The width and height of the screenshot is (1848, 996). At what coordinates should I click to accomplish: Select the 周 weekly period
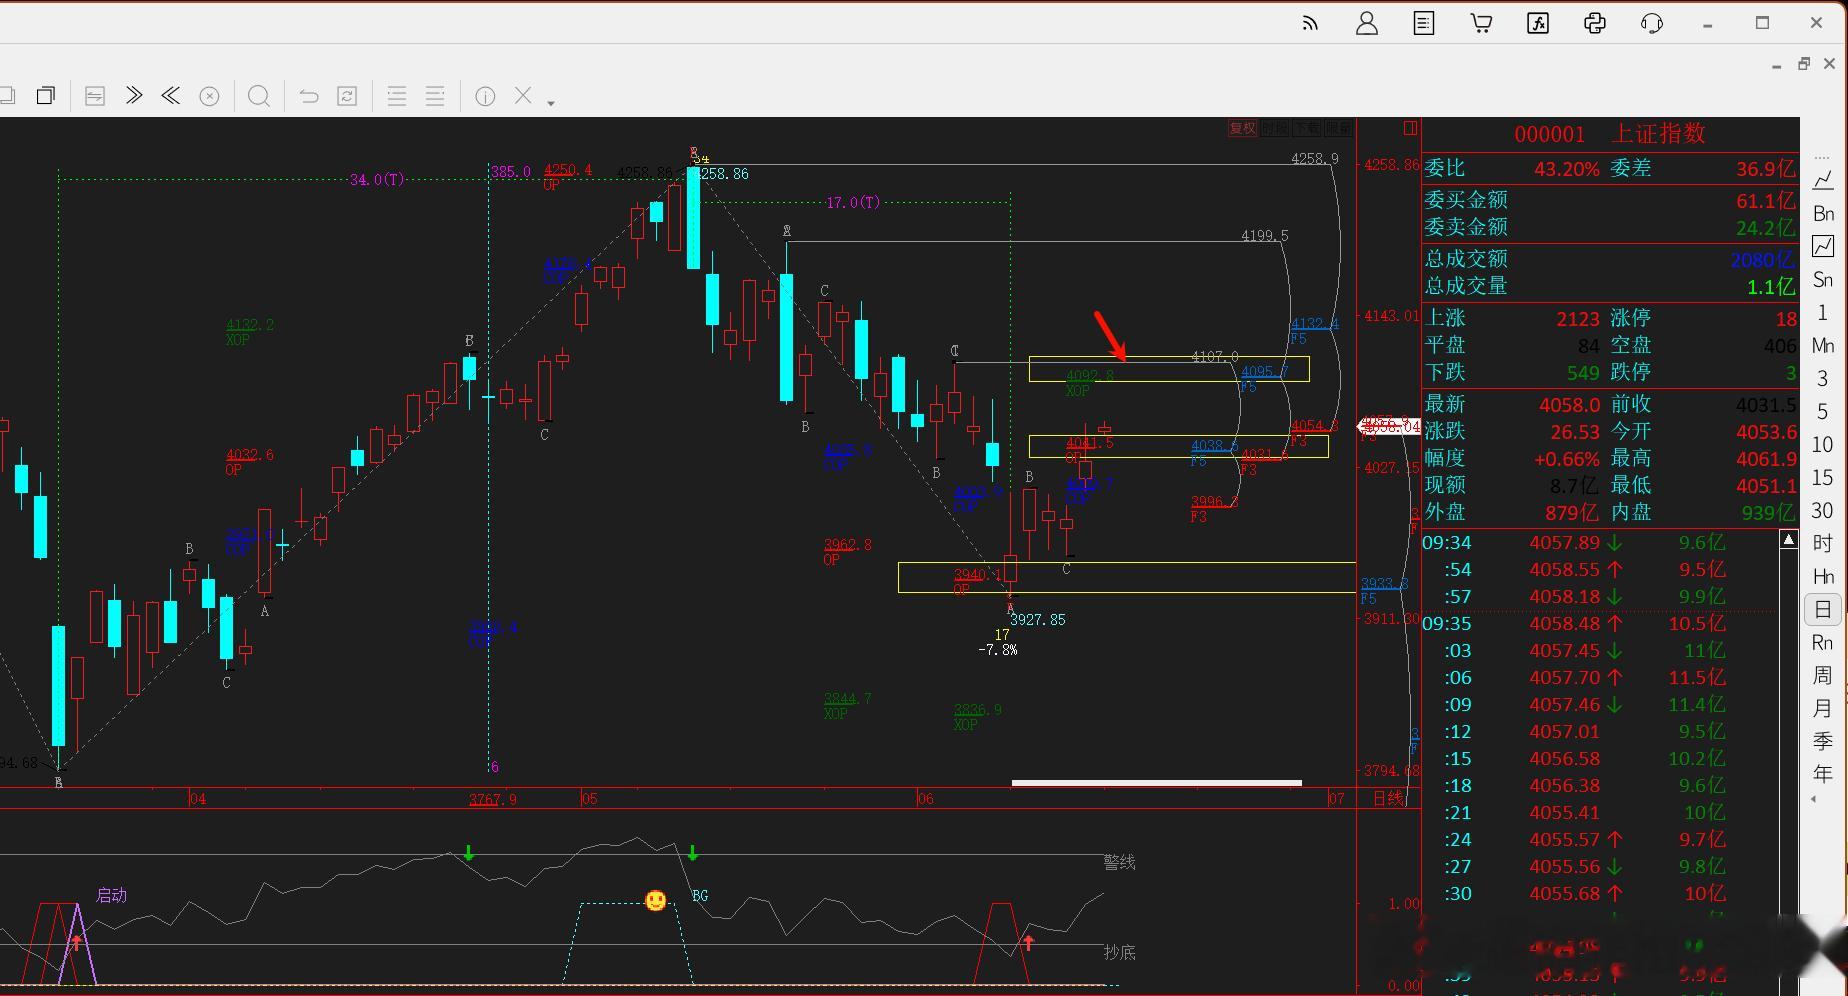tap(1823, 675)
